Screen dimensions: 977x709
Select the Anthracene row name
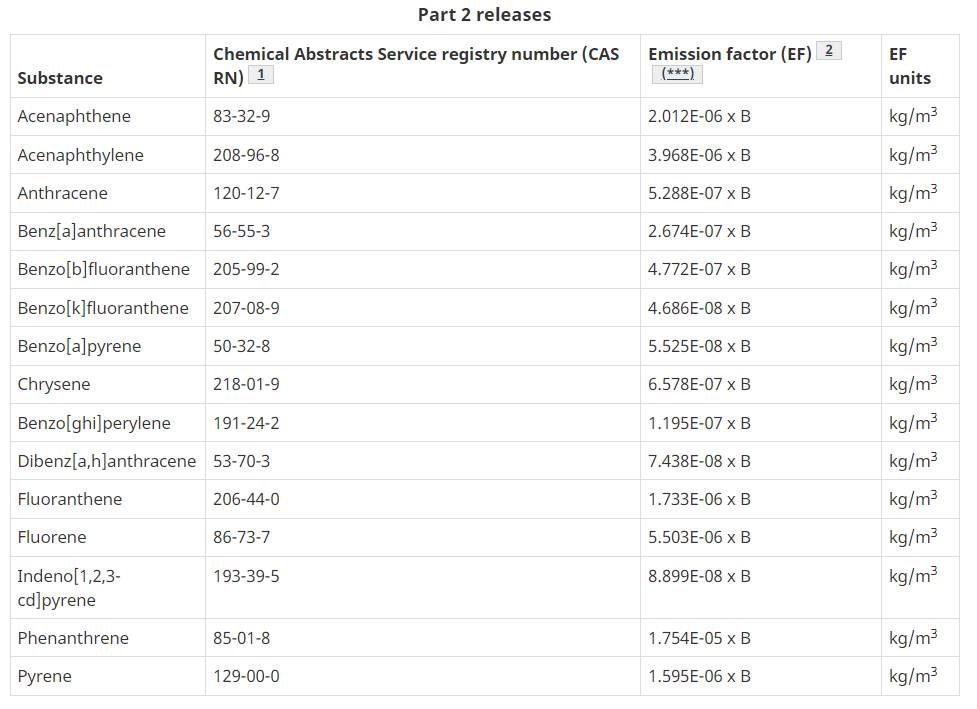pos(62,193)
